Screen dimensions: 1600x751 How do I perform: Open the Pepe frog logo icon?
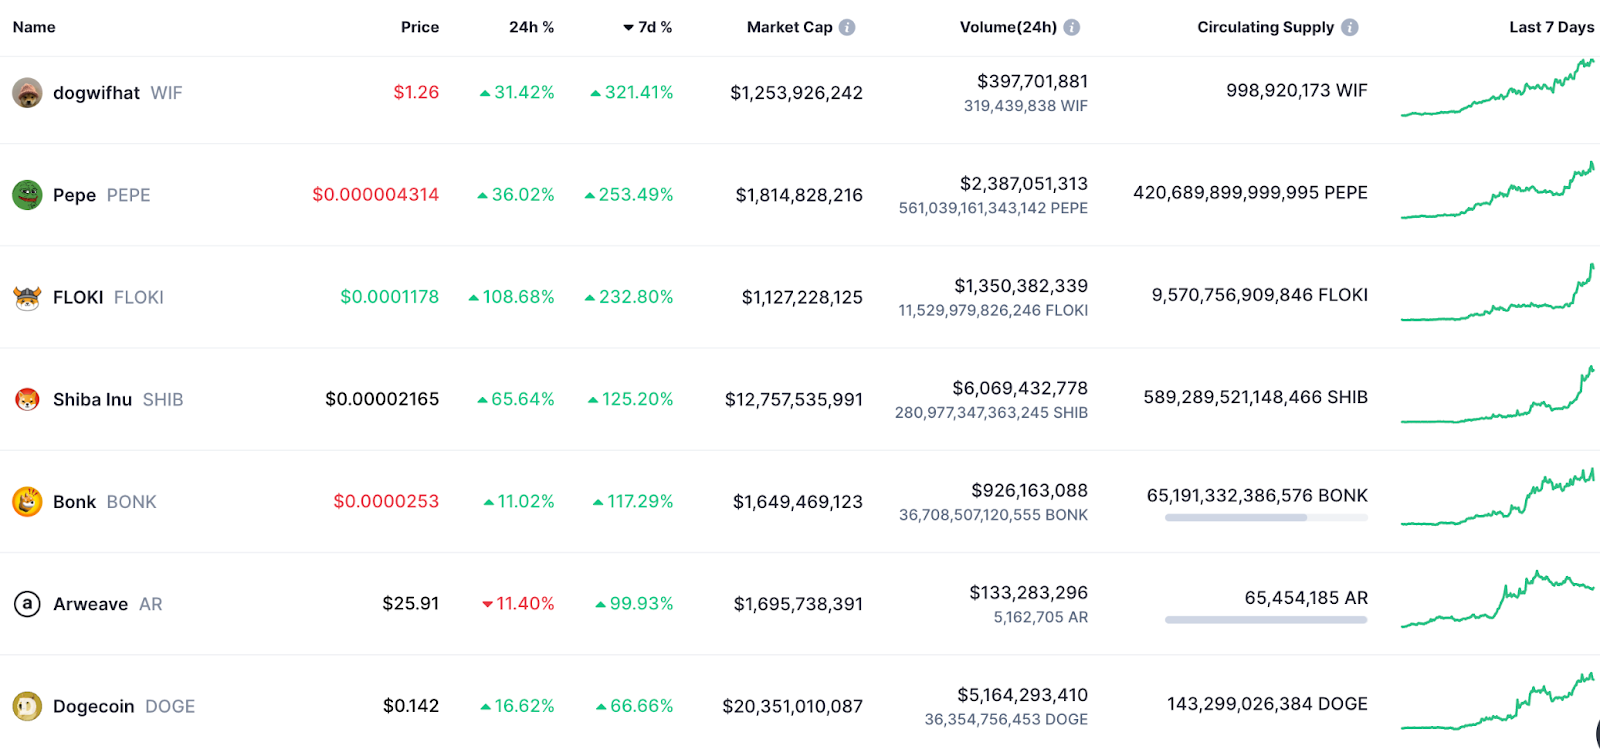pos(27,195)
